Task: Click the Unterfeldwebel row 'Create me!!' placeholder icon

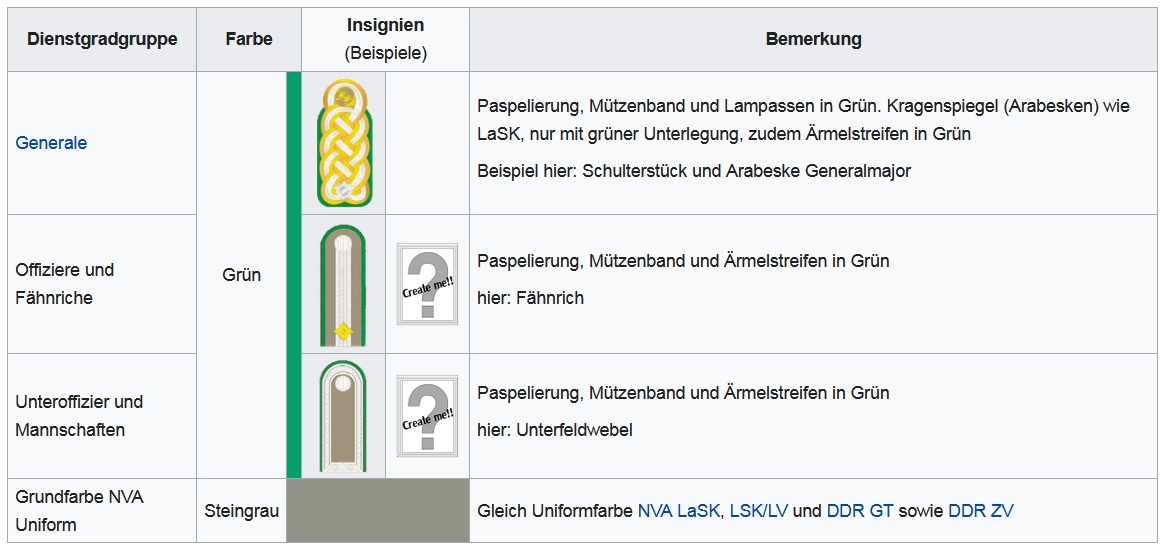Action: click(427, 416)
